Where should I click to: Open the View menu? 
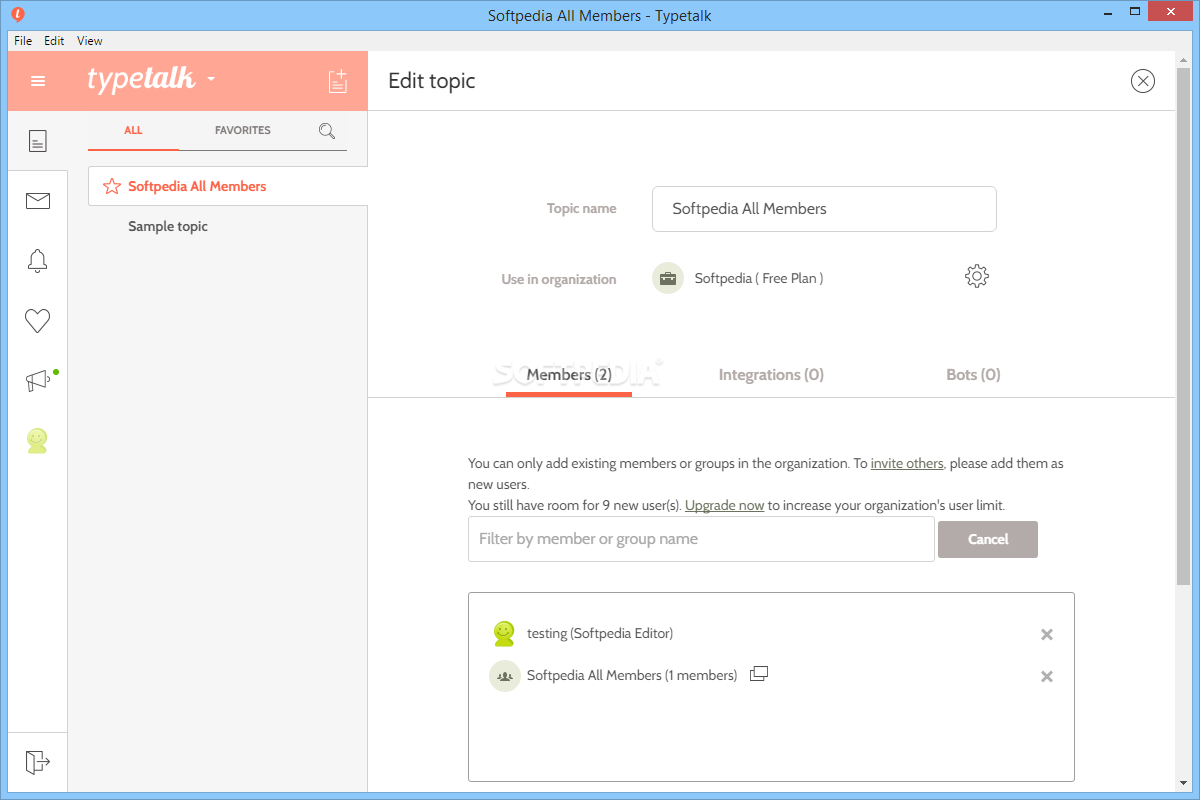click(x=90, y=41)
